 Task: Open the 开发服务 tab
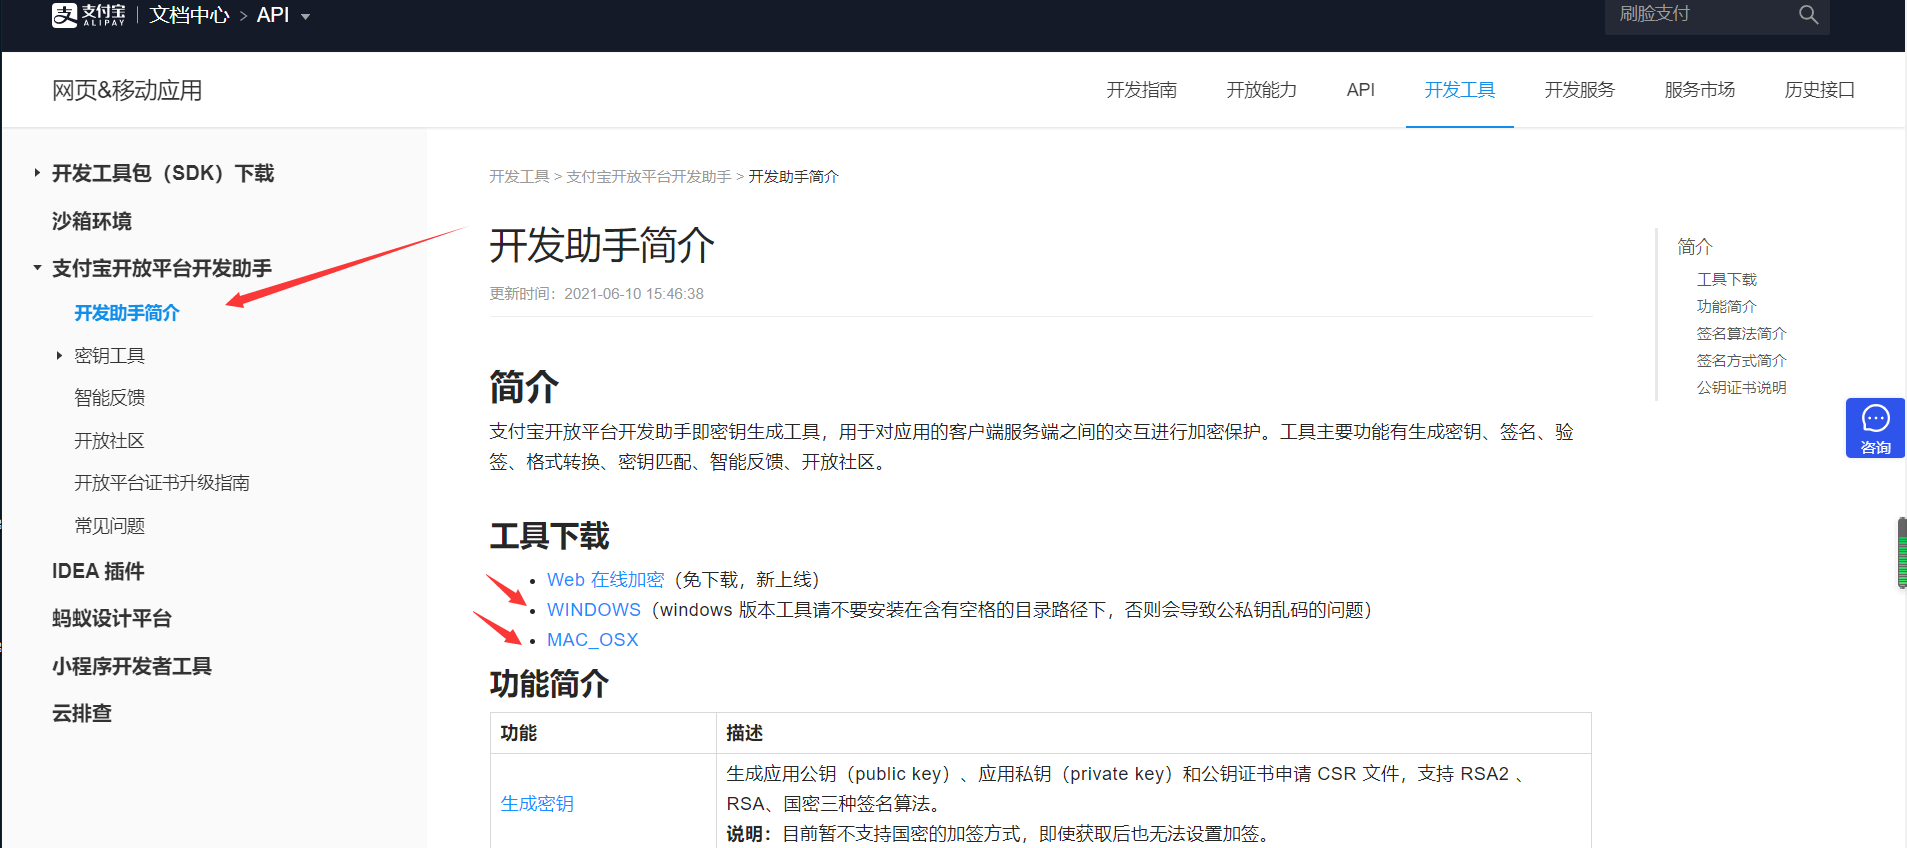[x=1579, y=90]
